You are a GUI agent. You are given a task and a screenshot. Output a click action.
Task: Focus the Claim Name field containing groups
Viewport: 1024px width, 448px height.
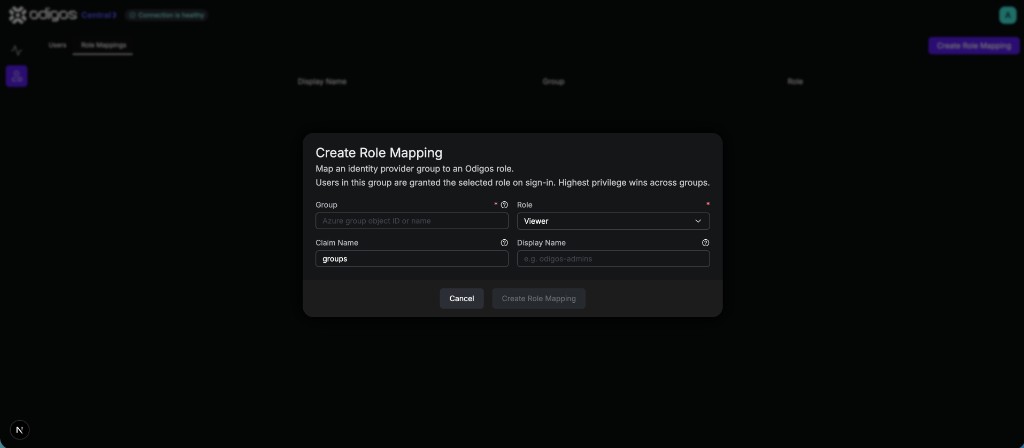[x=411, y=259]
